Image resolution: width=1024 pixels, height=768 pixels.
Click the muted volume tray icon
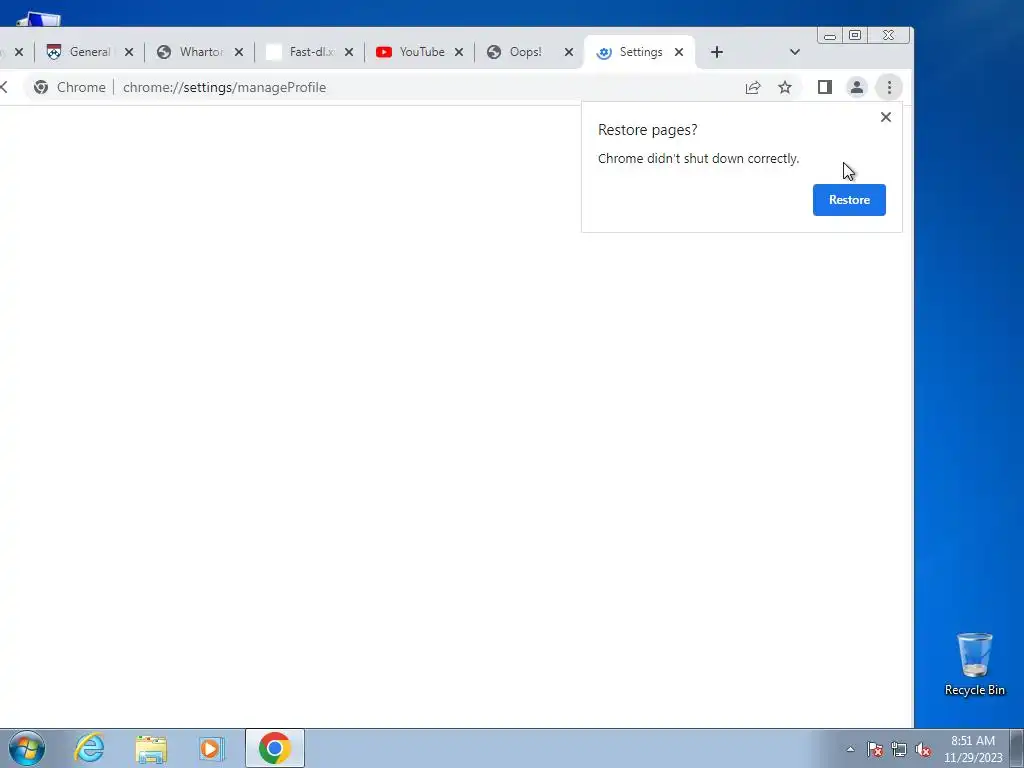(x=923, y=749)
